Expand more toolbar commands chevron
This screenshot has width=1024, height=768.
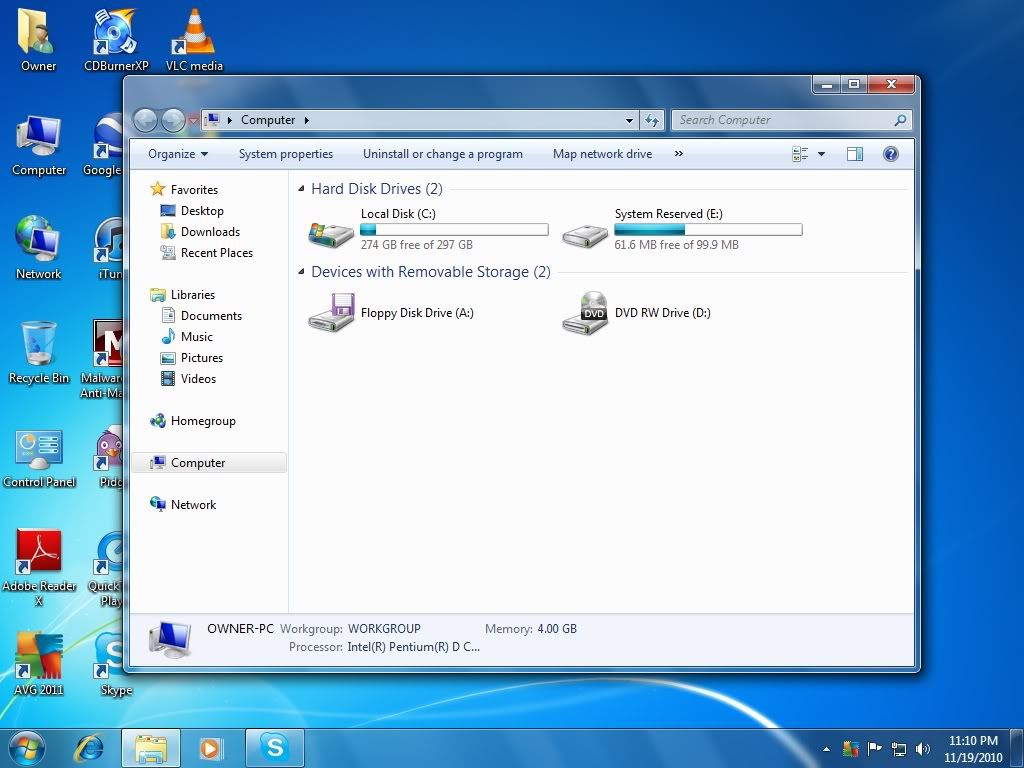pos(679,153)
